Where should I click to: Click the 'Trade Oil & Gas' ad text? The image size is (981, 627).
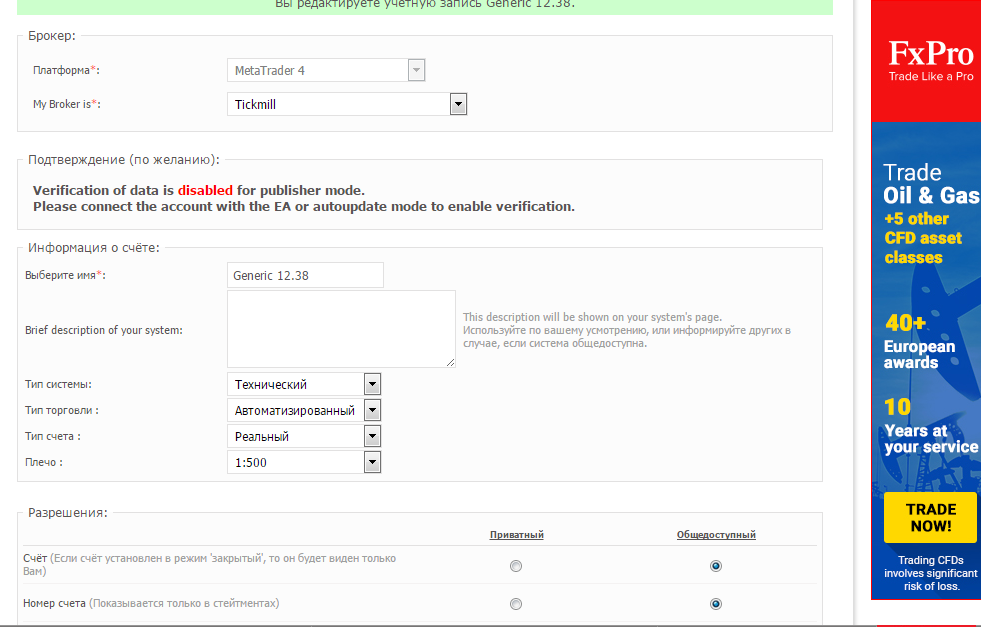point(931,184)
